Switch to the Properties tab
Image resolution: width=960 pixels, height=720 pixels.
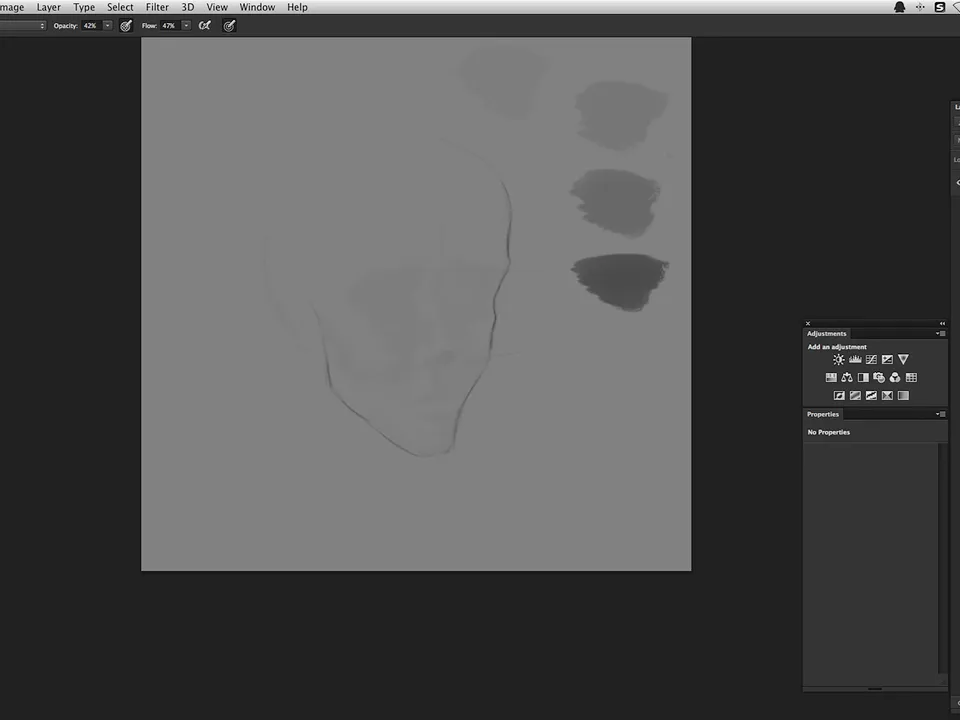click(823, 414)
